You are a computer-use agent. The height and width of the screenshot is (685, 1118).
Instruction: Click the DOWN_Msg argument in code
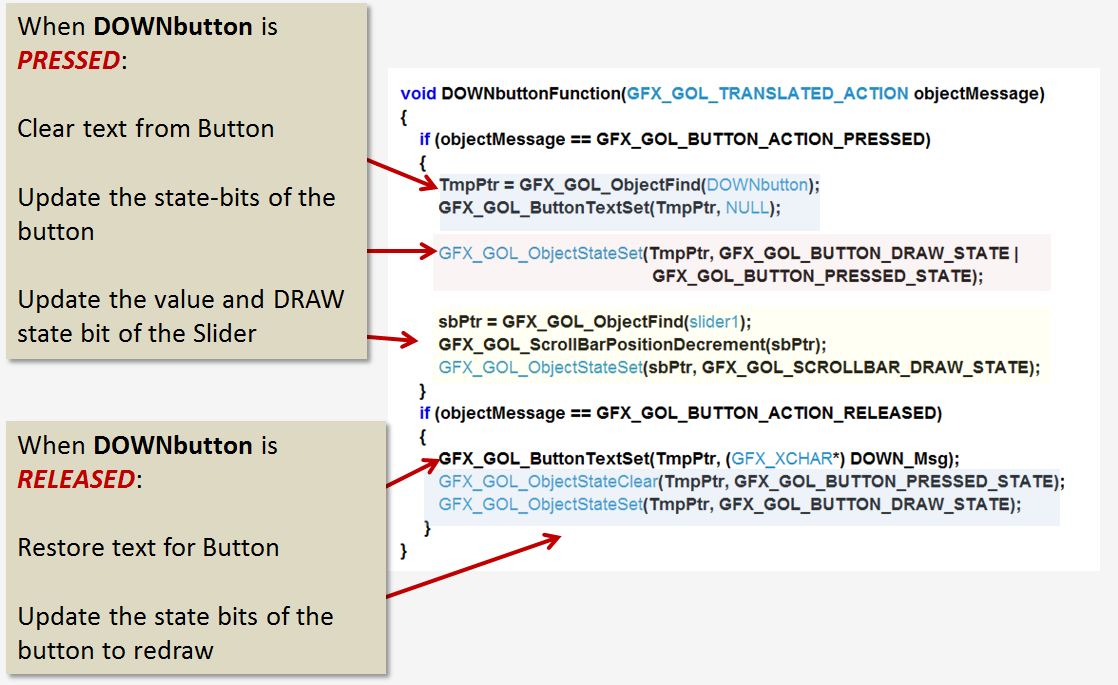point(906,458)
